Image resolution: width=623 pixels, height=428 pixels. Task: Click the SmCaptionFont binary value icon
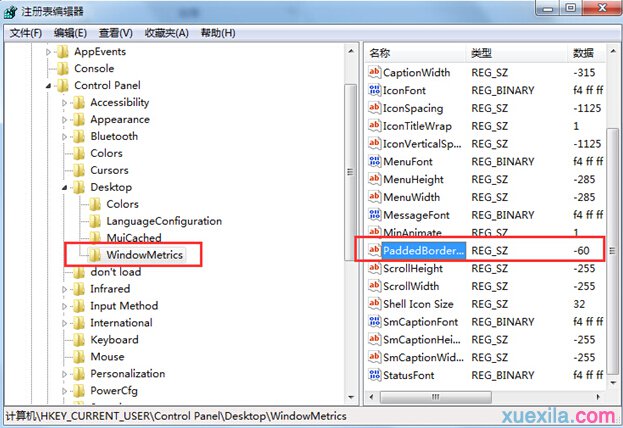point(374,322)
